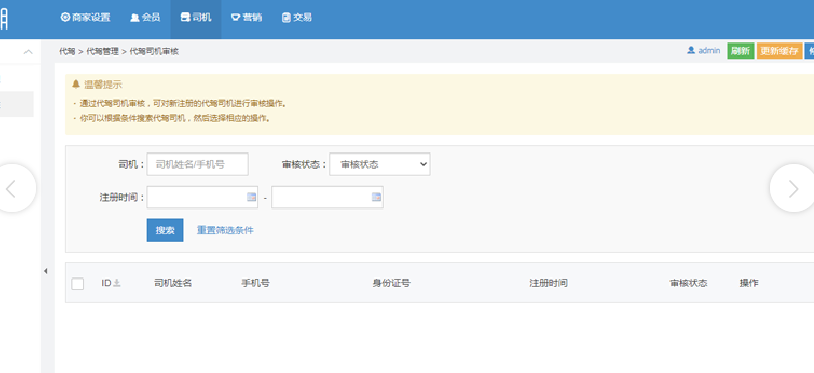Click the 营销 icon in top nav
The image size is (814, 373).
pyautogui.click(x=235, y=18)
